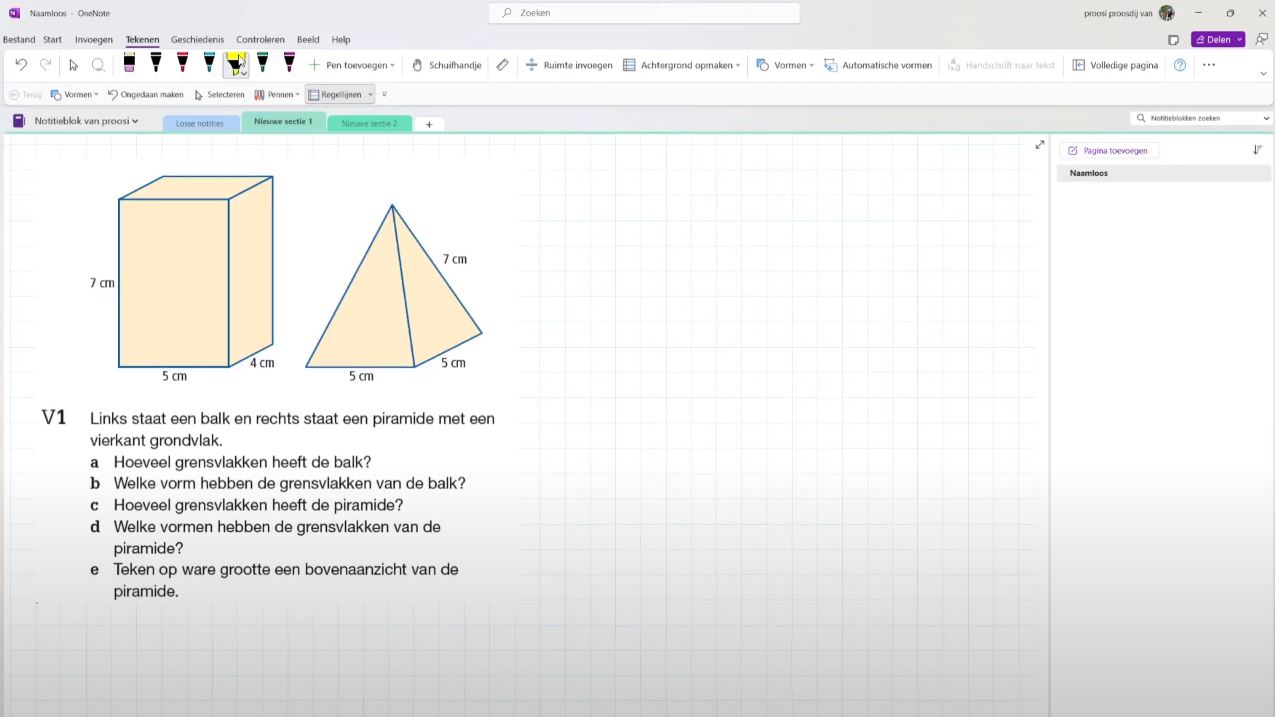Image resolution: width=1275 pixels, height=717 pixels.
Task: Open the Notitieblokken zoeken dropdown arrow
Action: pos(1266,118)
